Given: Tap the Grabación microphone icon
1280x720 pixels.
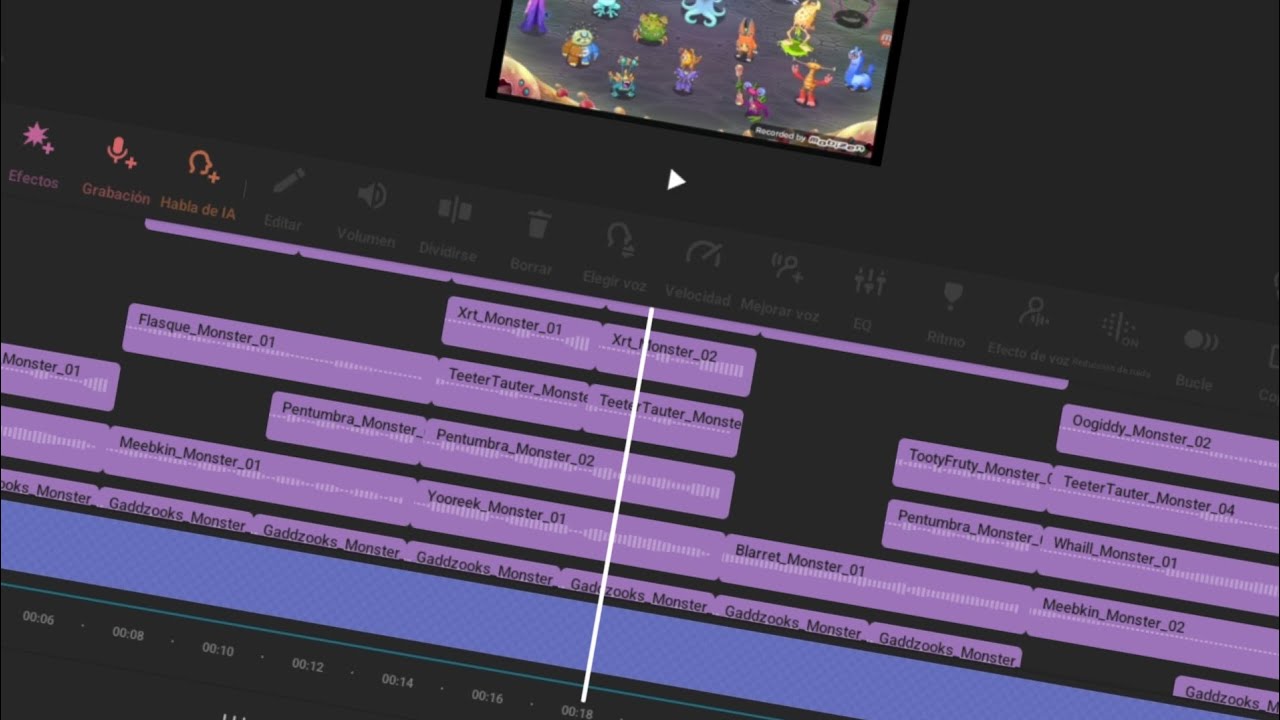Looking at the screenshot, I should pos(120,152).
